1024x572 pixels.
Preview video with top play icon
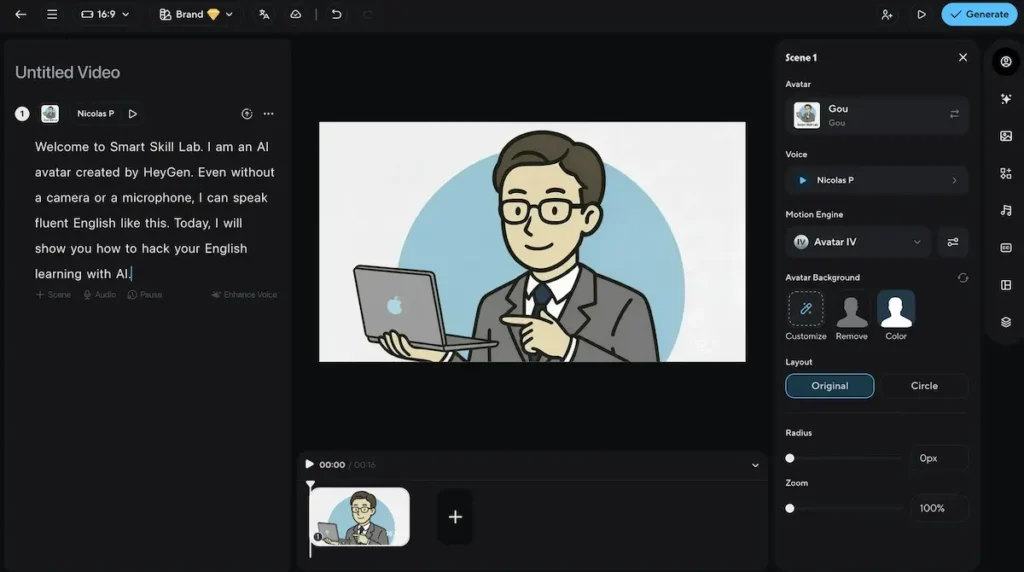921,14
